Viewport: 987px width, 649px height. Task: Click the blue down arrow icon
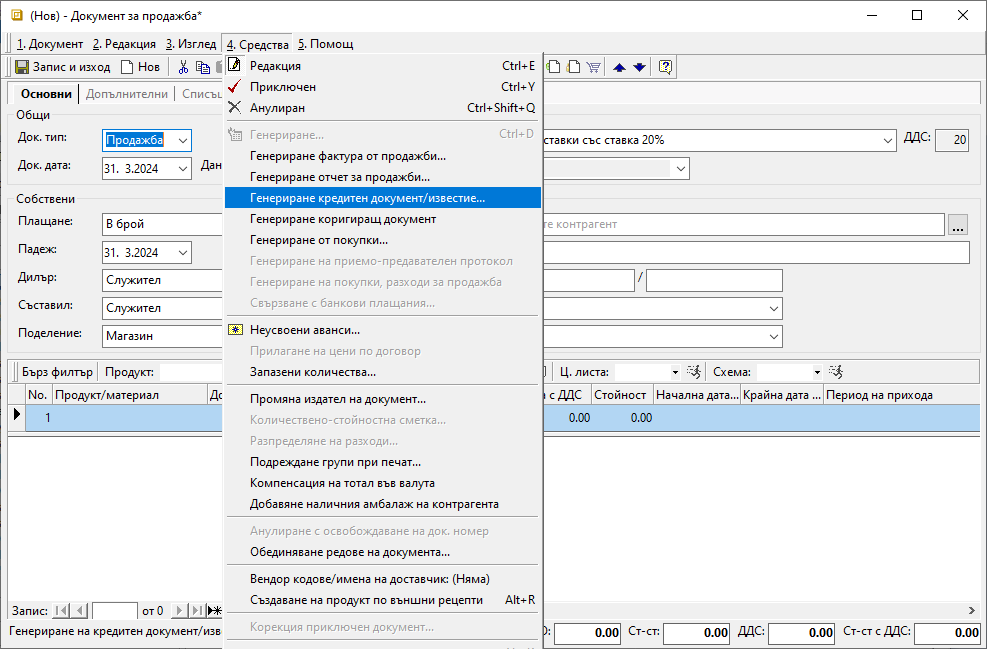(x=639, y=67)
